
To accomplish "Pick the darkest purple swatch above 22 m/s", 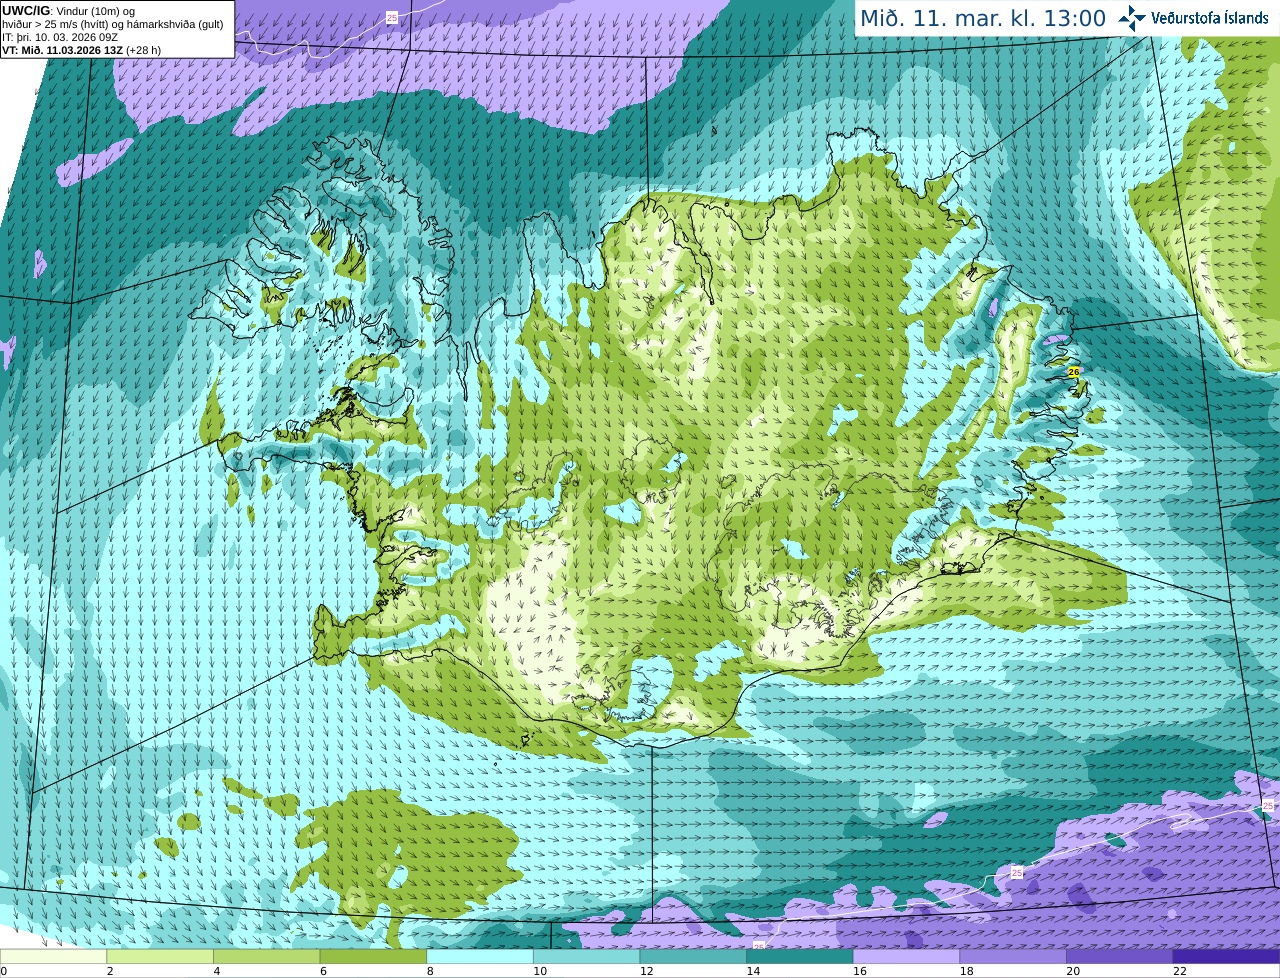I will 1226,956.
